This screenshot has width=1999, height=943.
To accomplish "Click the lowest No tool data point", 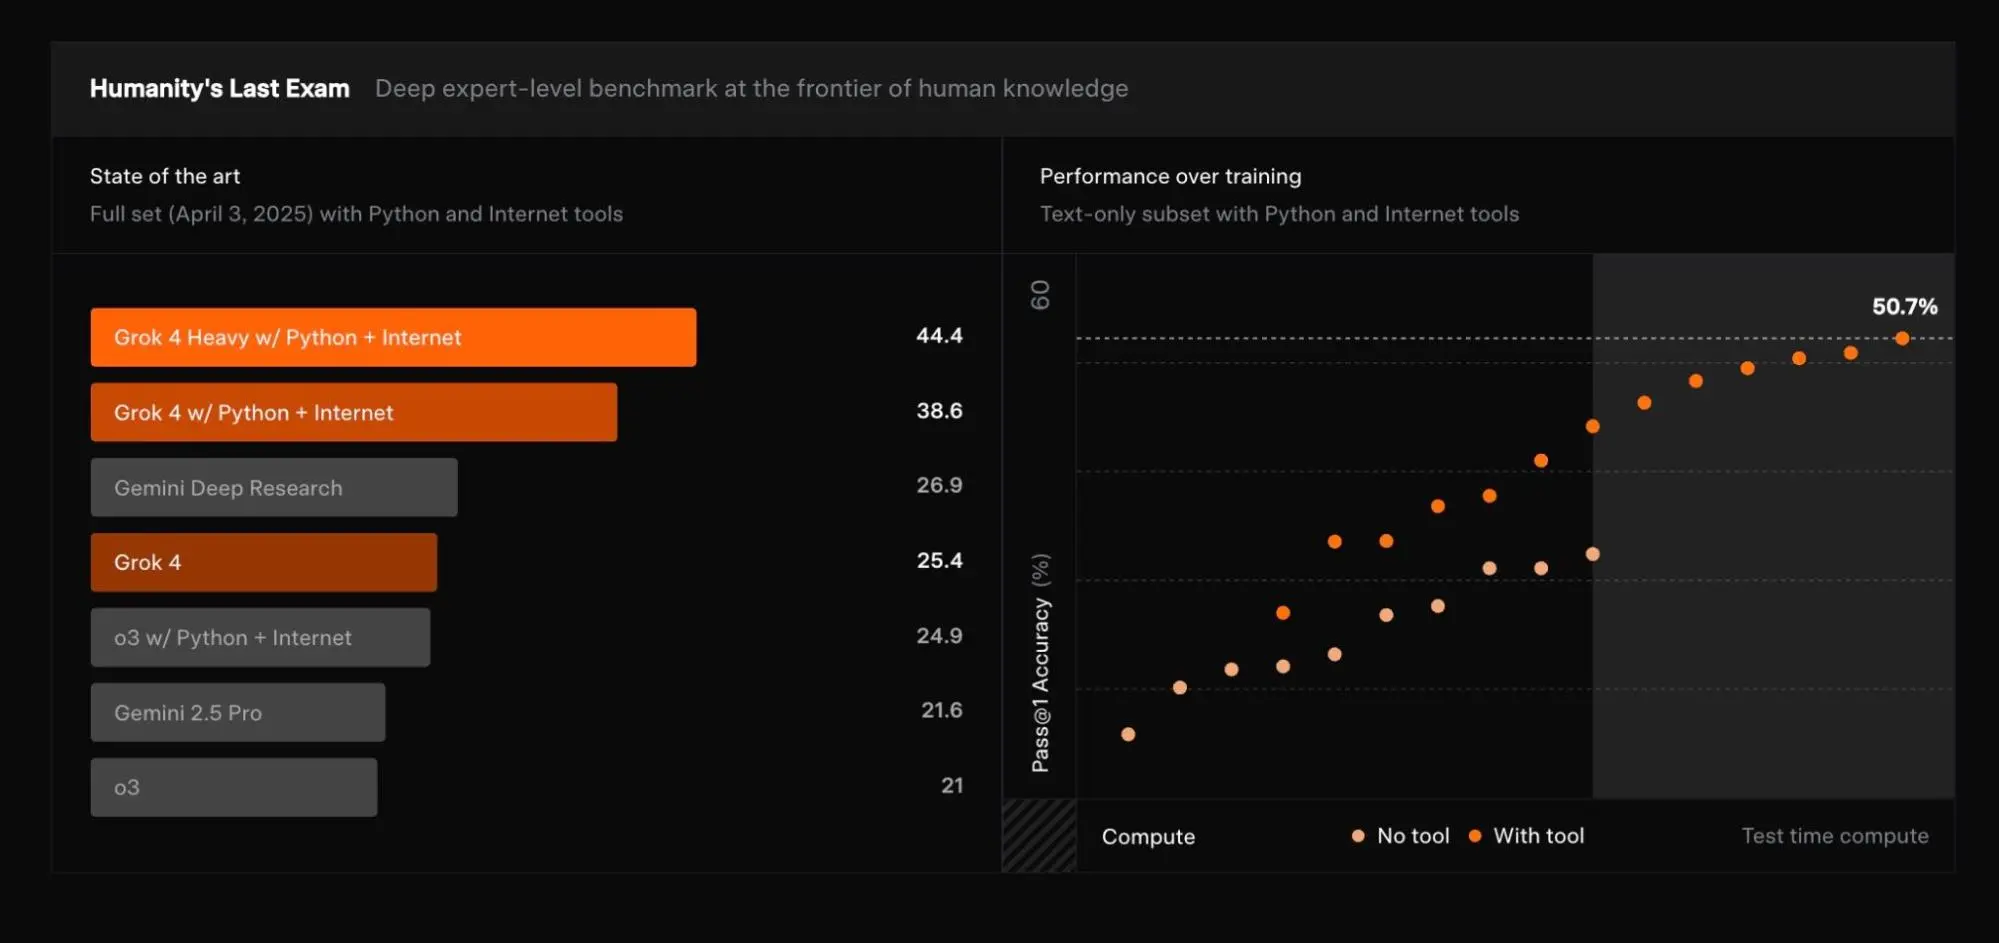I will [x=1128, y=734].
